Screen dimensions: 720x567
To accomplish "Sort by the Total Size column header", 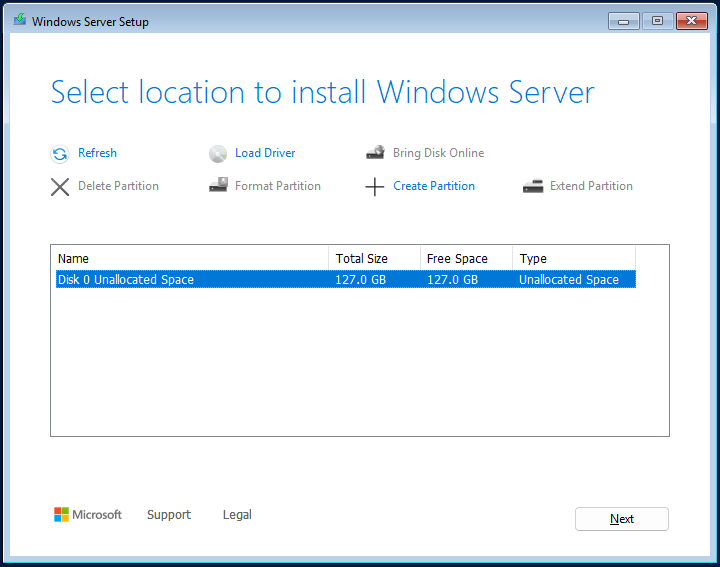I will pos(375,258).
